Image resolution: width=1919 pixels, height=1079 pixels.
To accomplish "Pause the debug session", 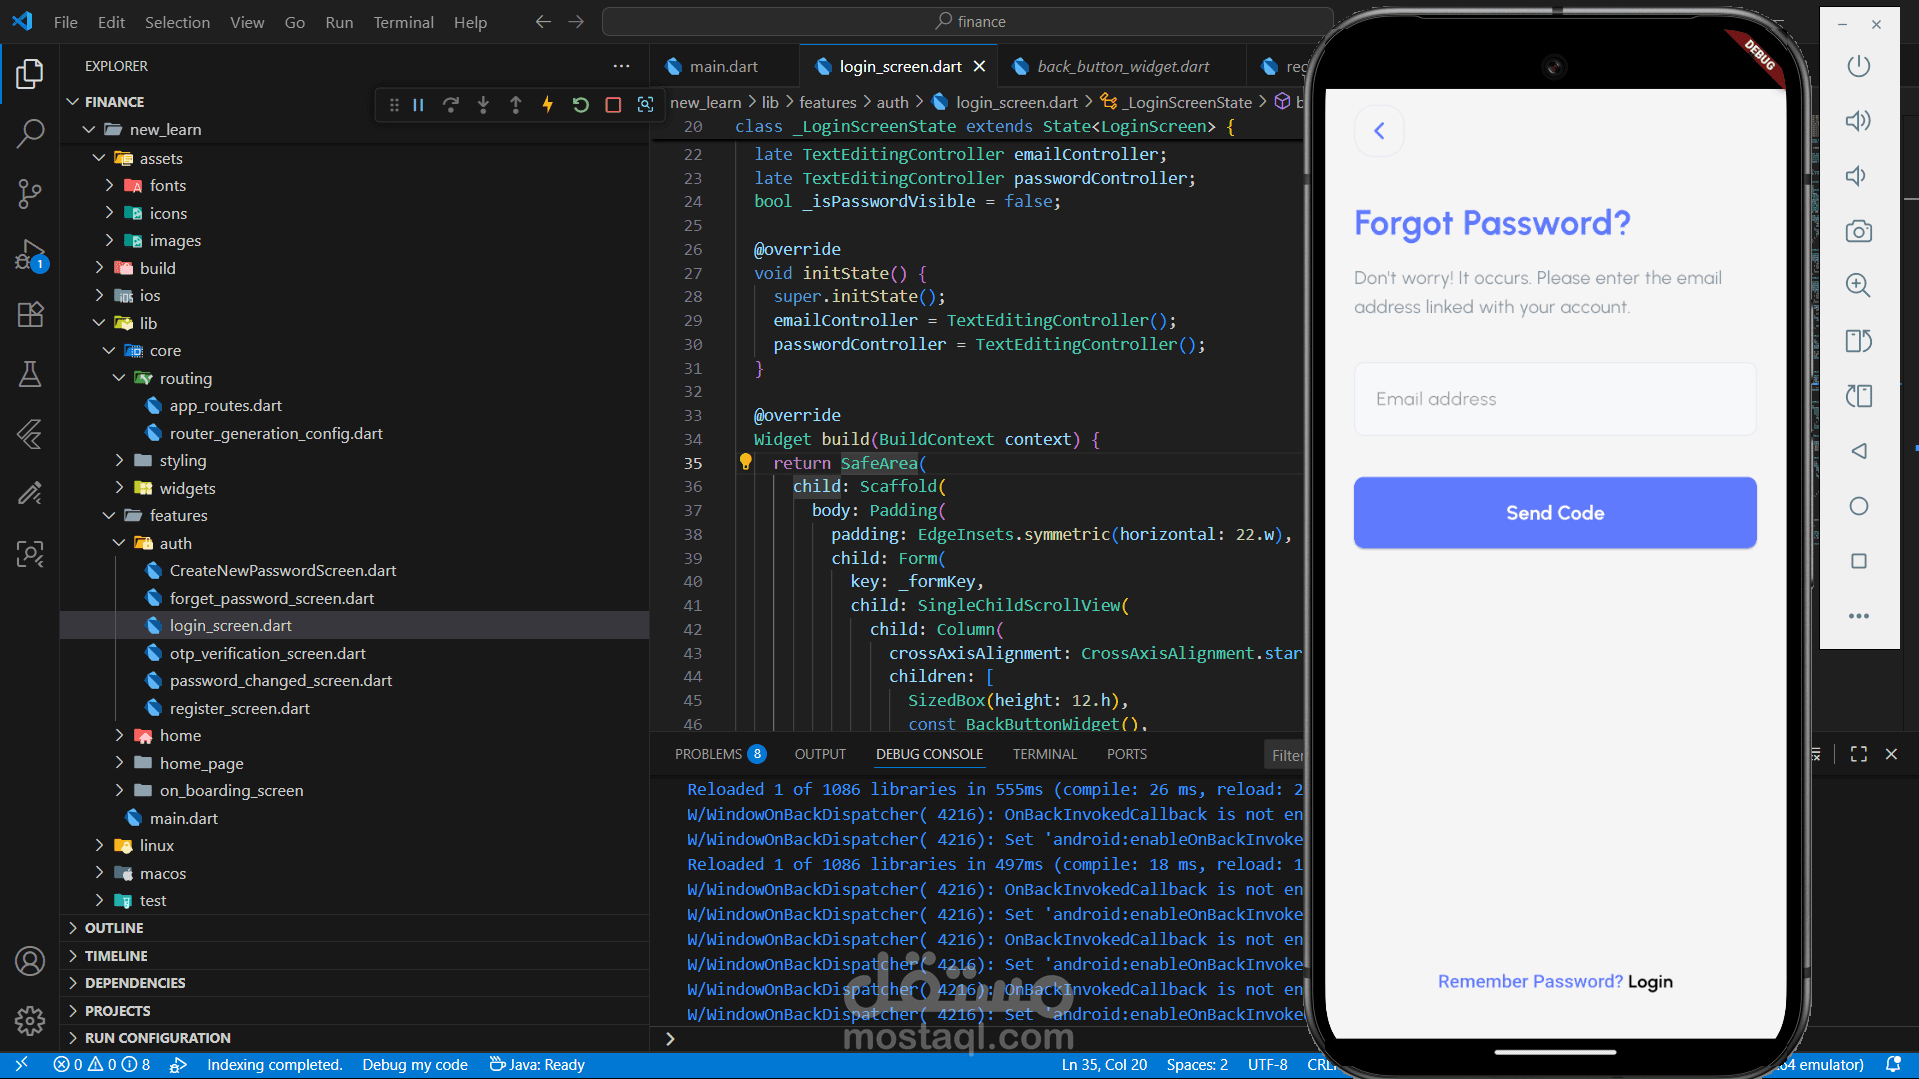I will click(419, 105).
